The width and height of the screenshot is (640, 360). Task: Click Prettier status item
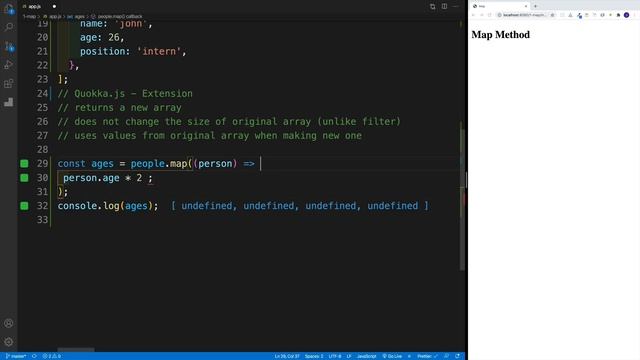(x=427, y=356)
